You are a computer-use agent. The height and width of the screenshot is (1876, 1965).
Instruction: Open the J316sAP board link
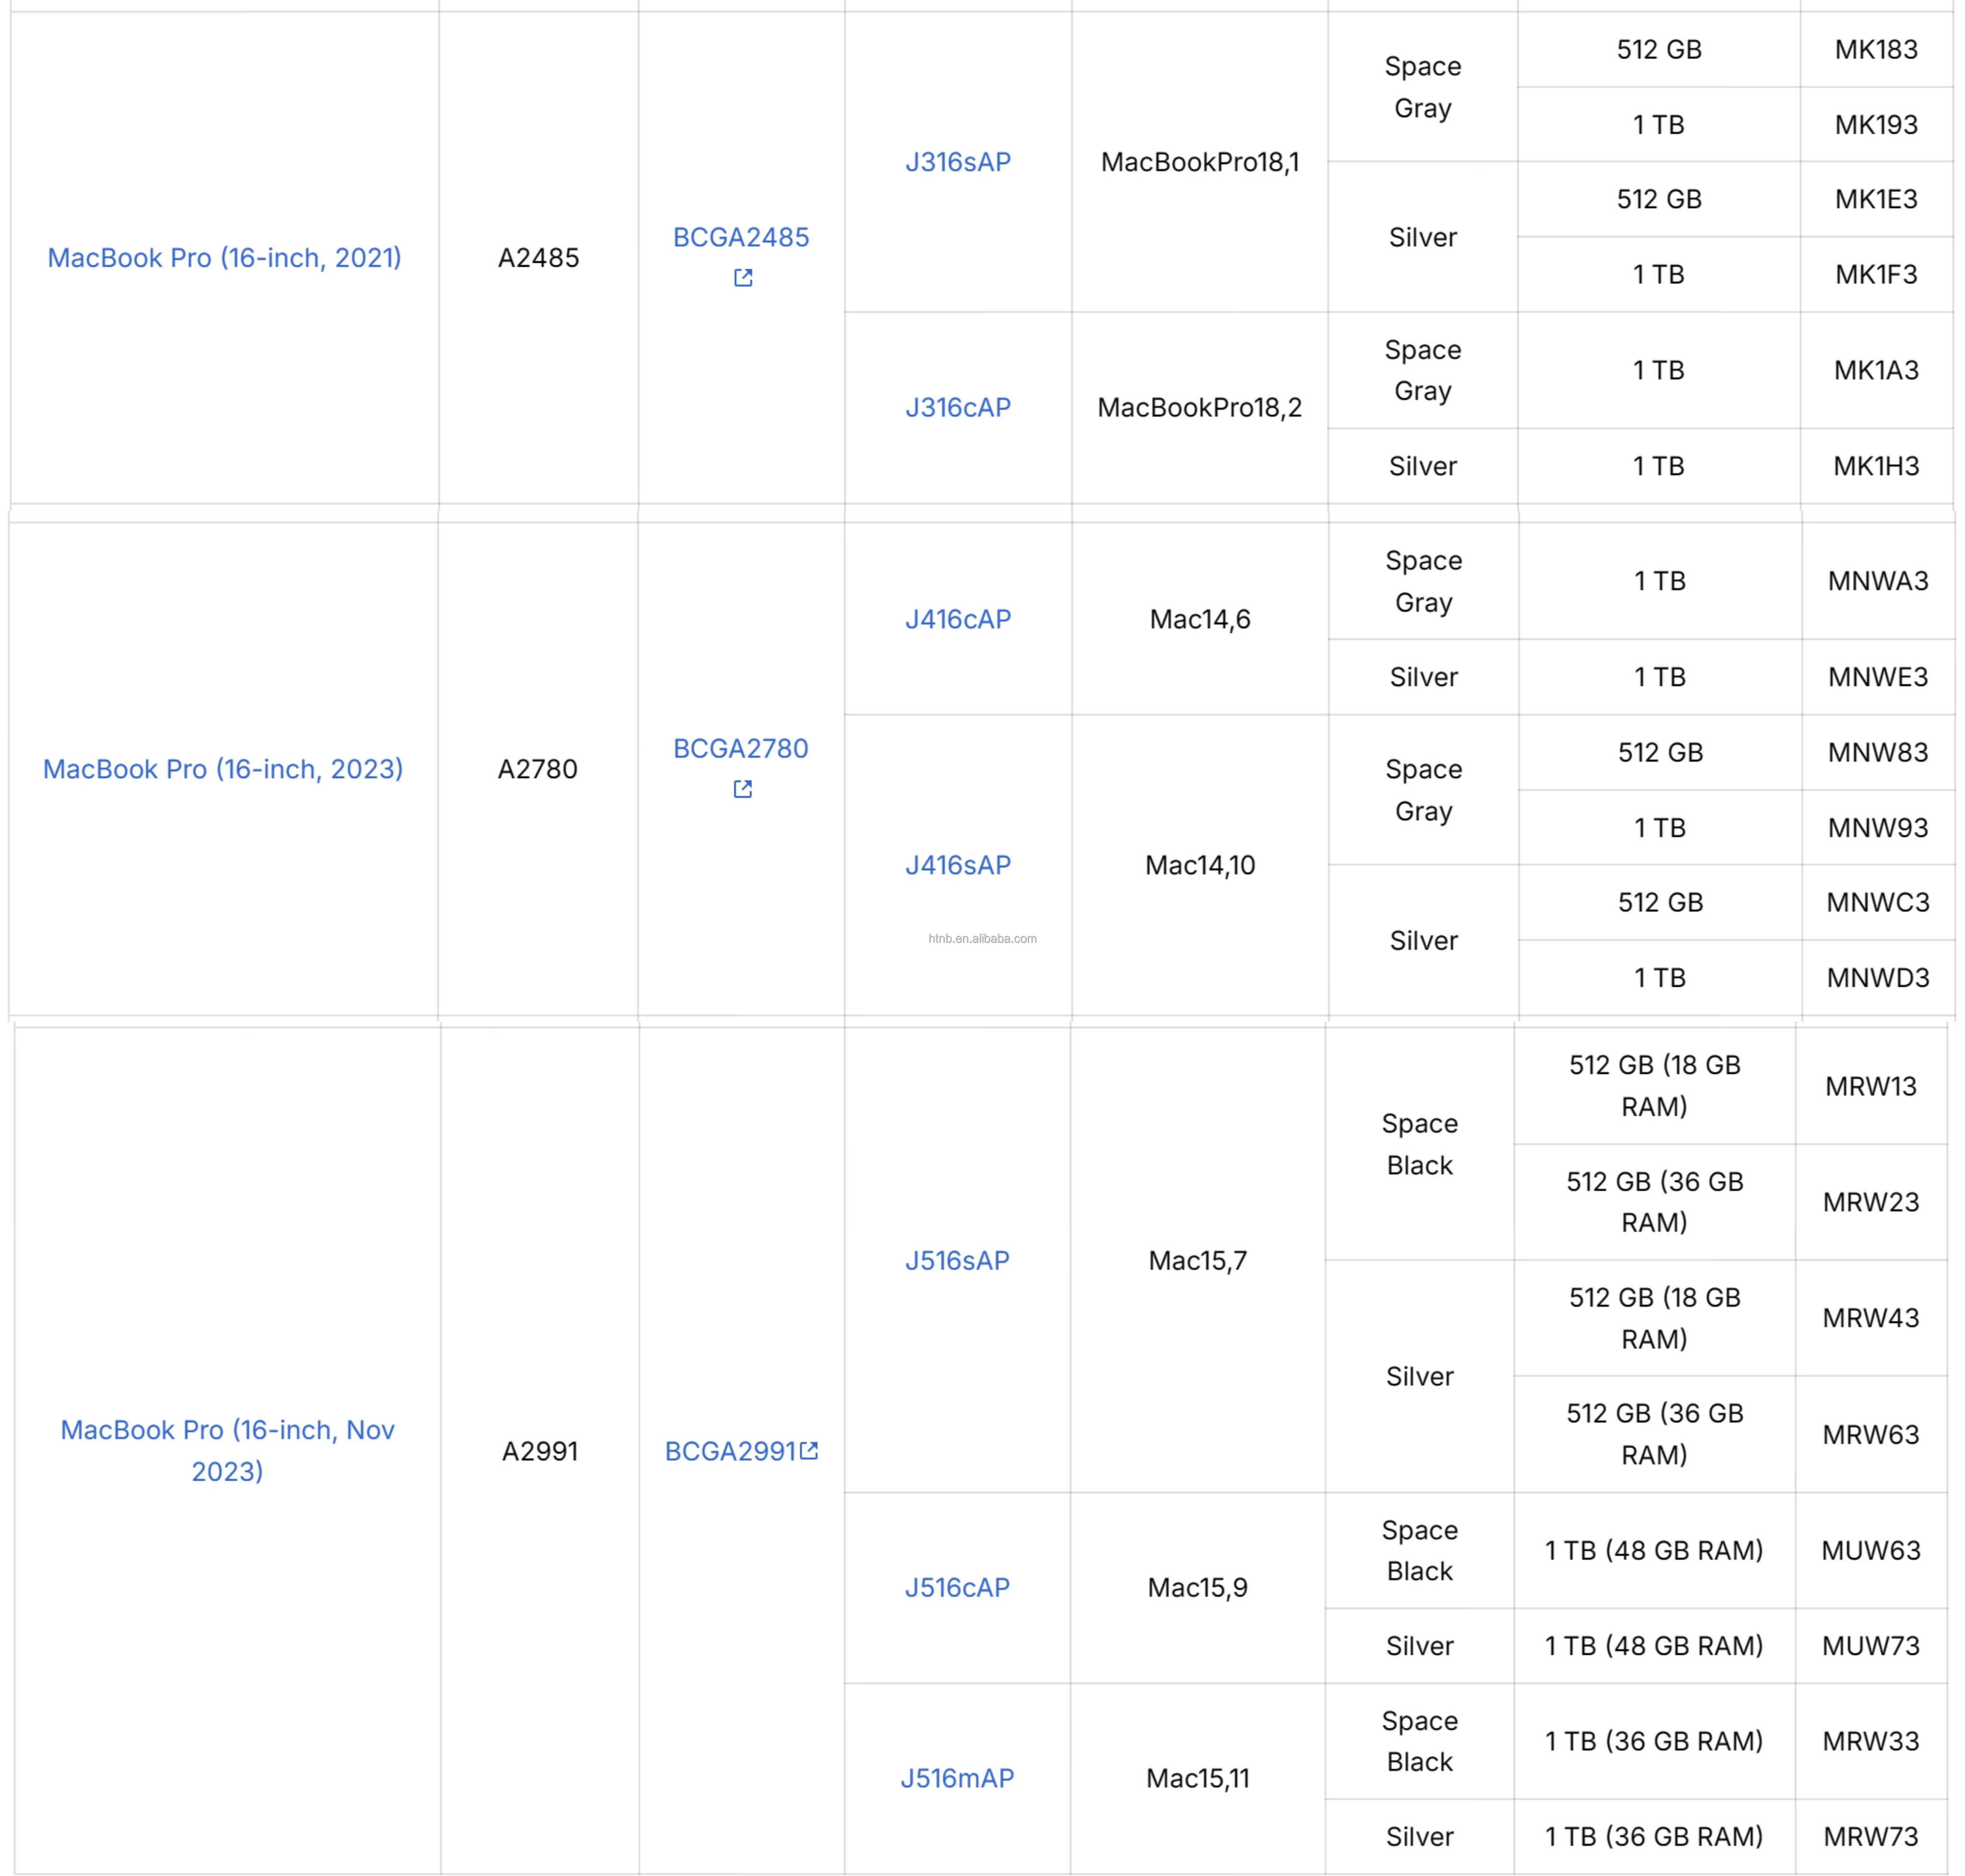click(958, 162)
